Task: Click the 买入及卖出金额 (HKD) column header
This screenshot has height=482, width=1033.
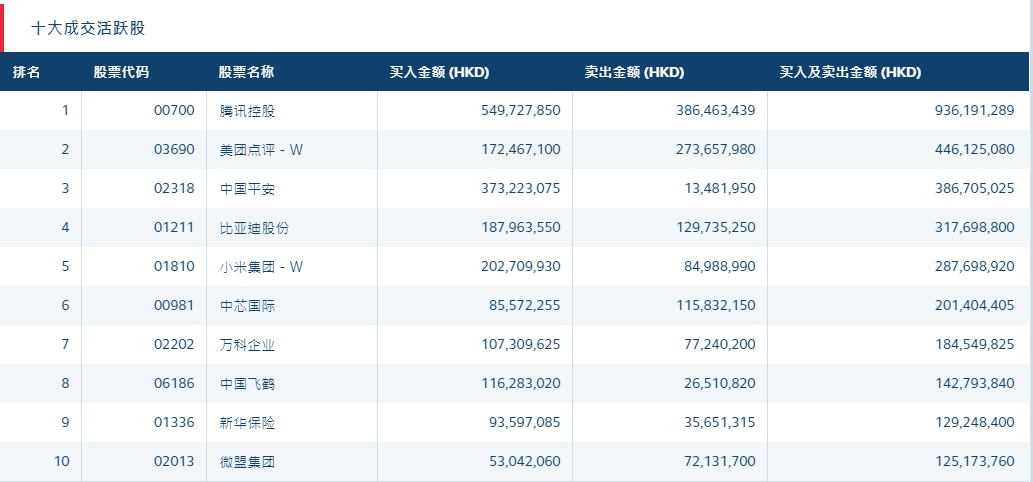Action: (x=850, y=72)
